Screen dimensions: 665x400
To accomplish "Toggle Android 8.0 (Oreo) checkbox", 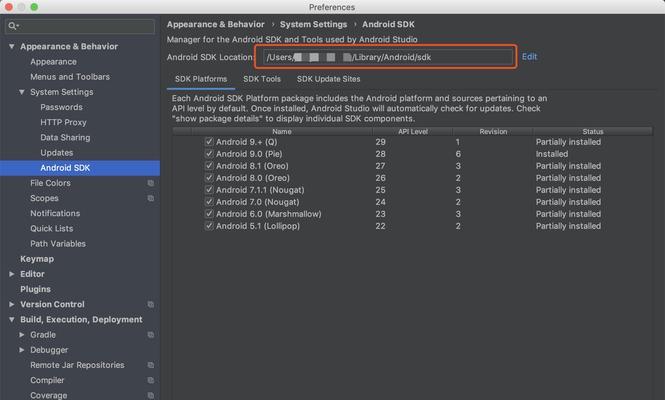I will pyautogui.click(x=209, y=178).
